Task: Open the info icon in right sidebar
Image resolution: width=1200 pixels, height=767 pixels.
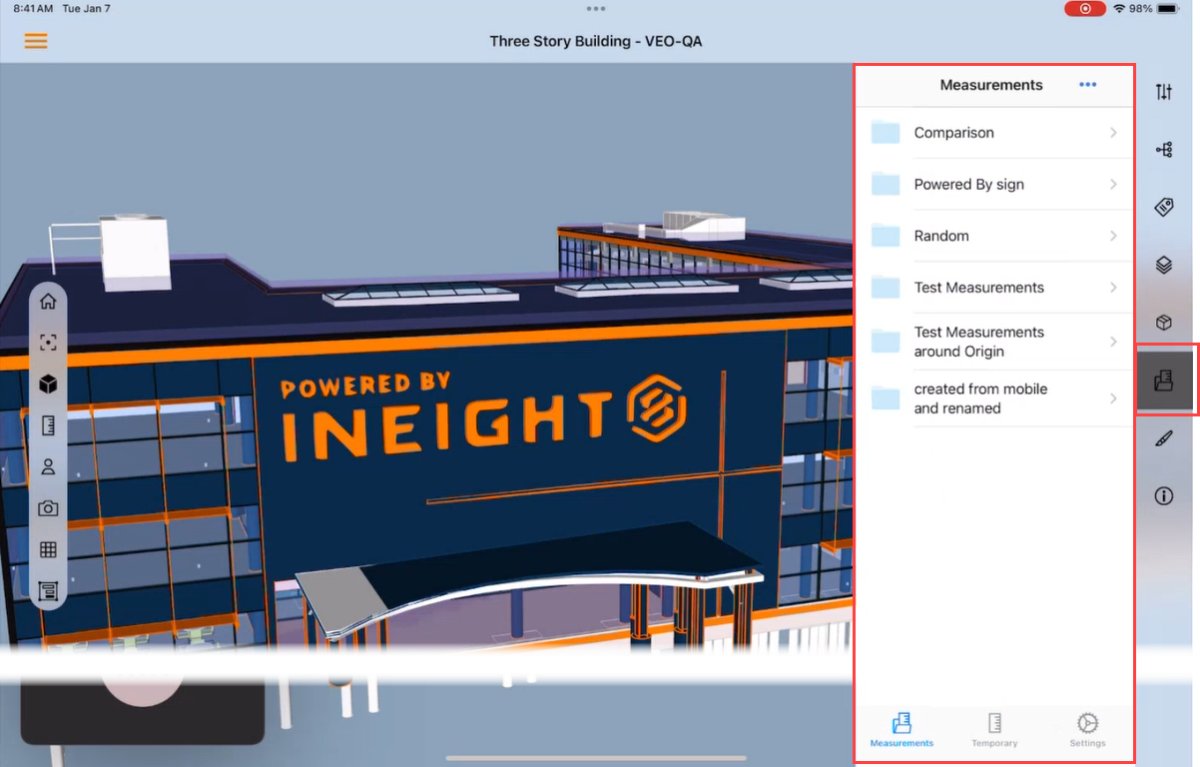Action: [x=1164, y=496]
